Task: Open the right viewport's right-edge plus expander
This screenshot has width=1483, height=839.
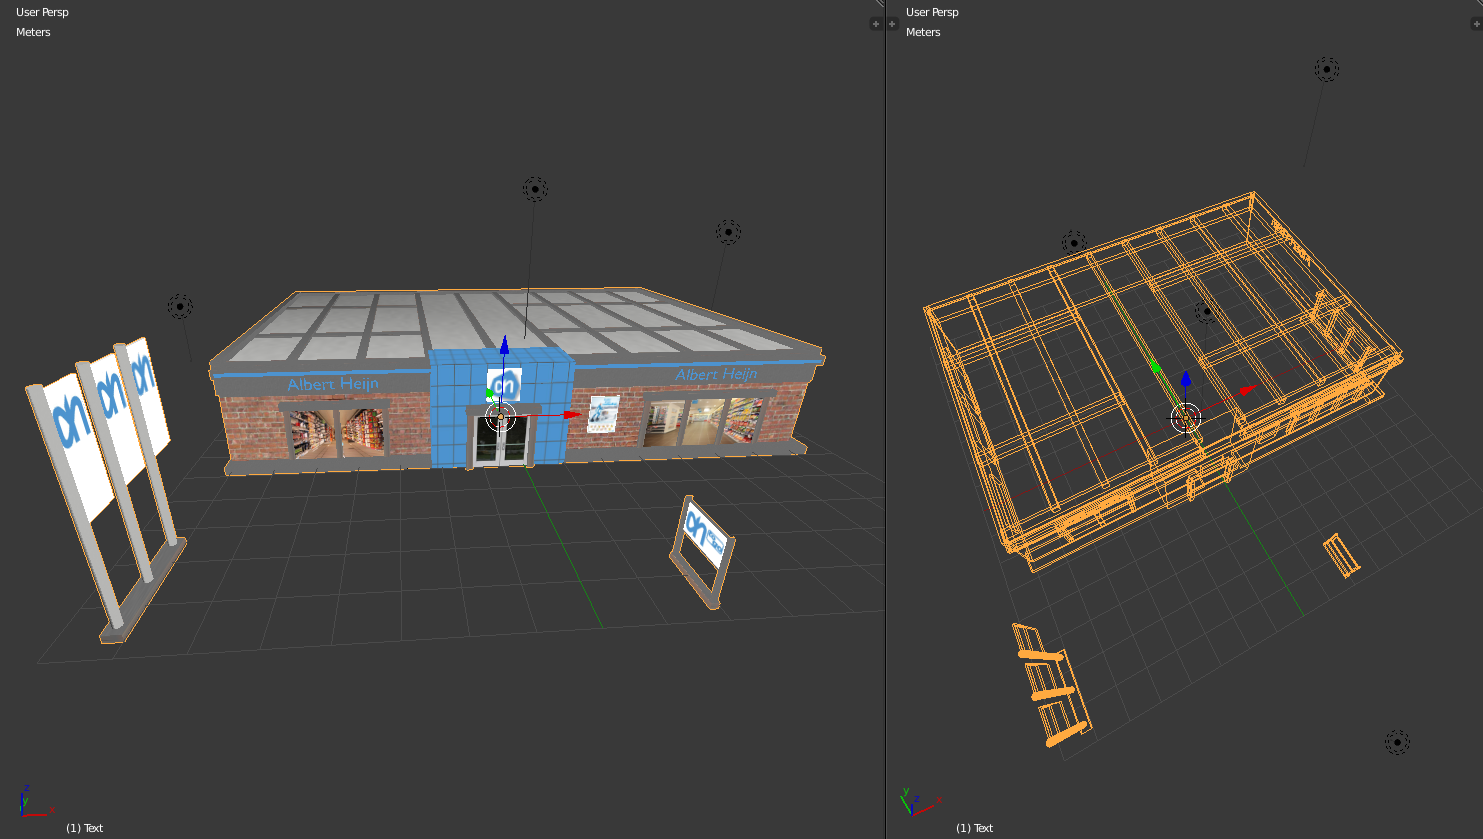Action: point(1476,24)
